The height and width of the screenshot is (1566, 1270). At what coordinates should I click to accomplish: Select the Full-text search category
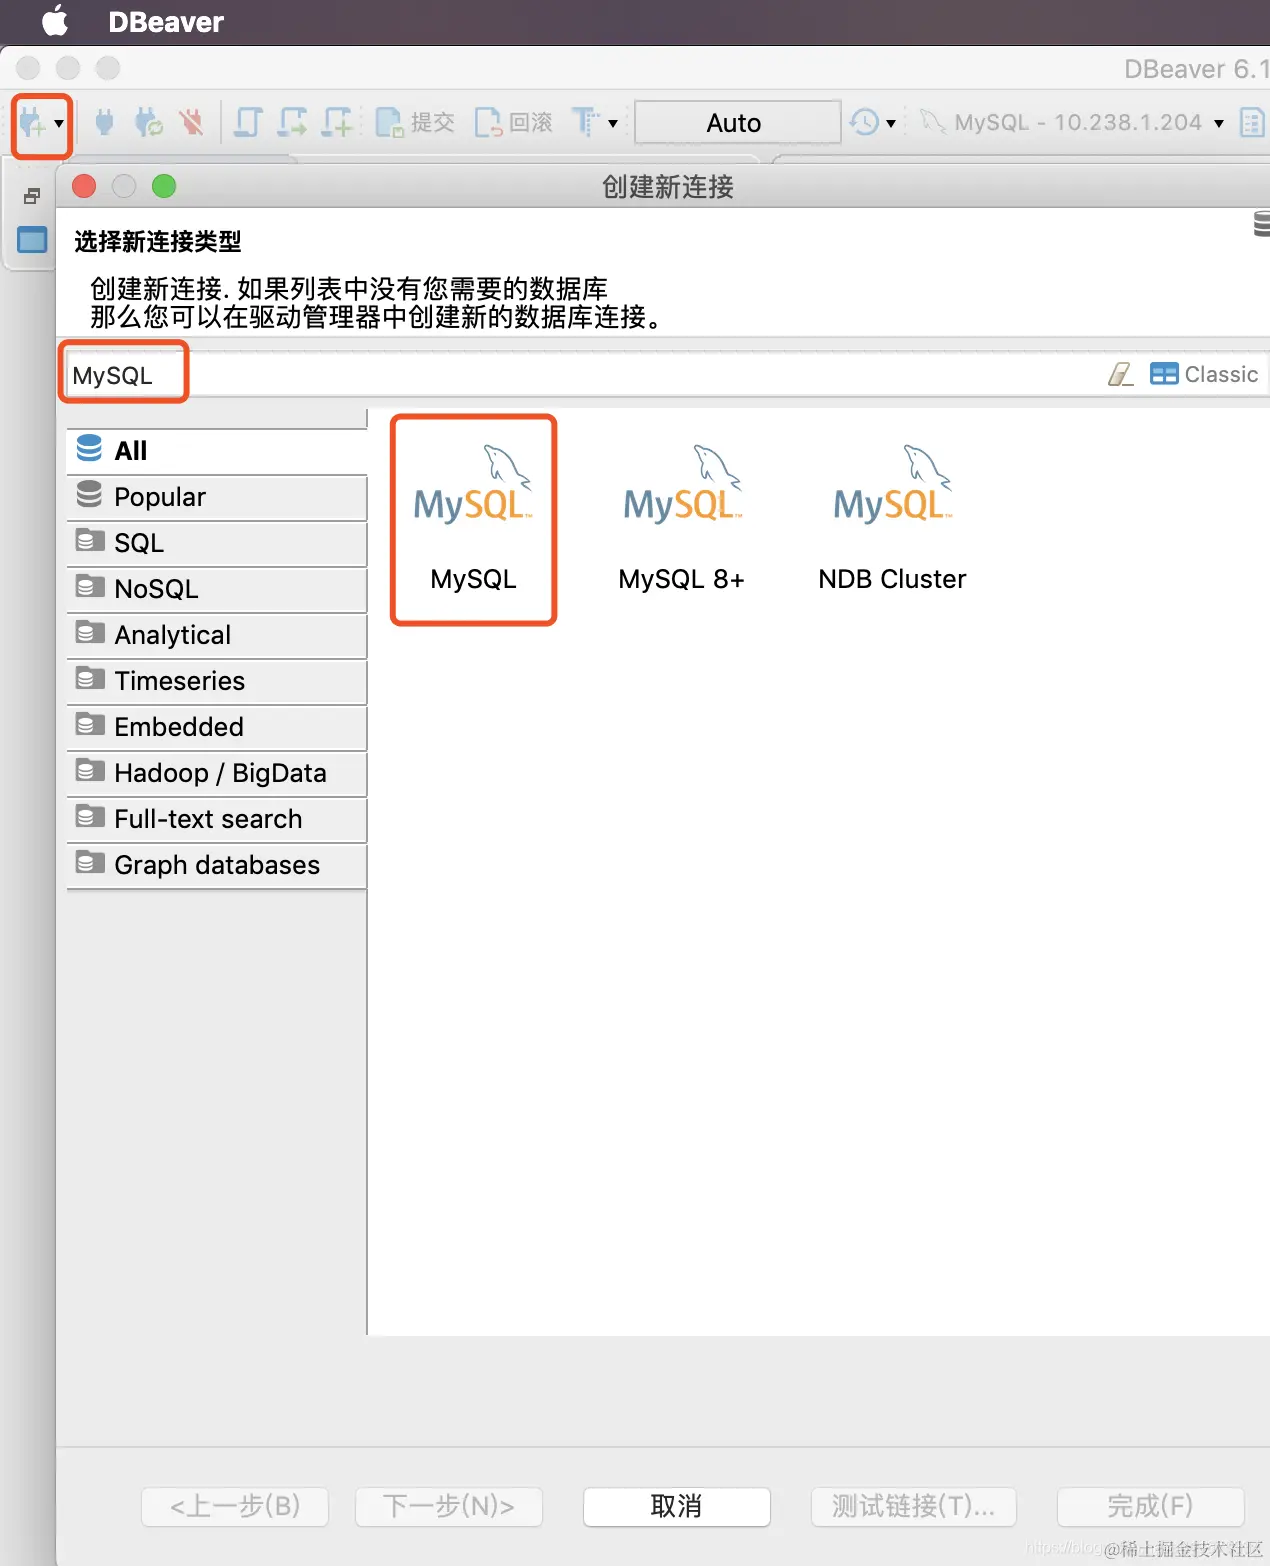coord(217,819)
